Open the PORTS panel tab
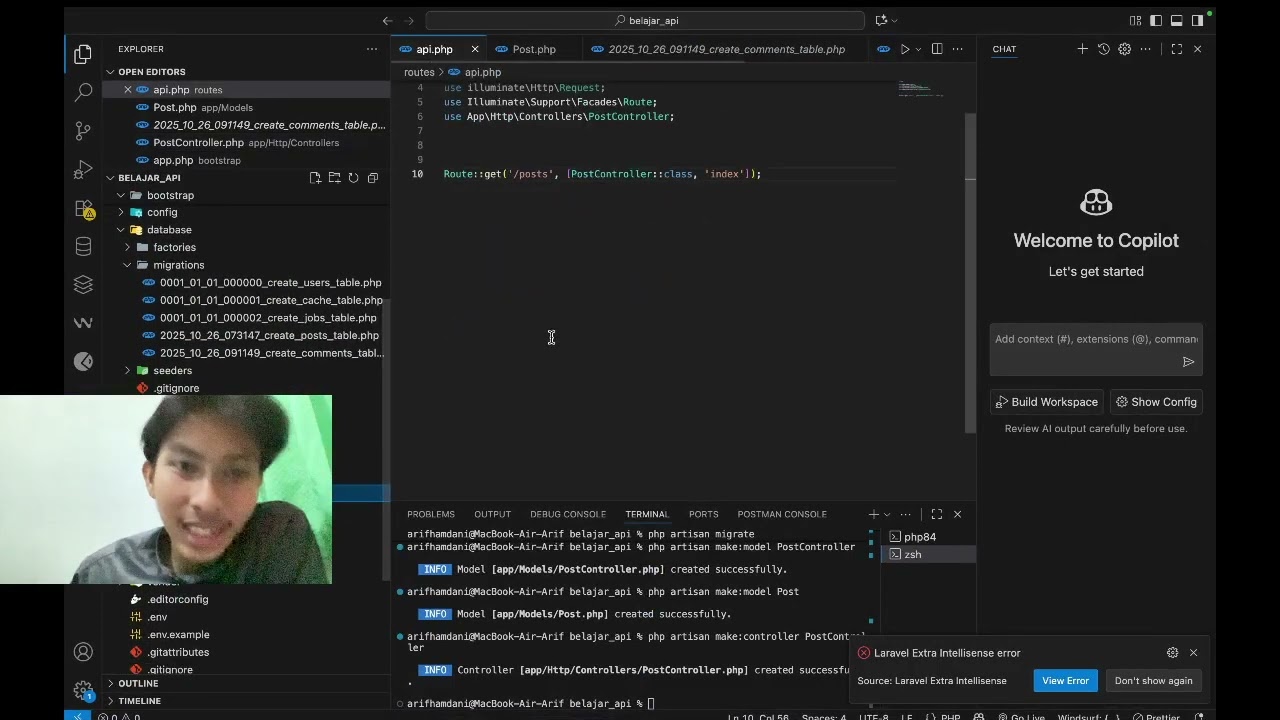This screenshot has width=1280, height=720. coord(703,514)
